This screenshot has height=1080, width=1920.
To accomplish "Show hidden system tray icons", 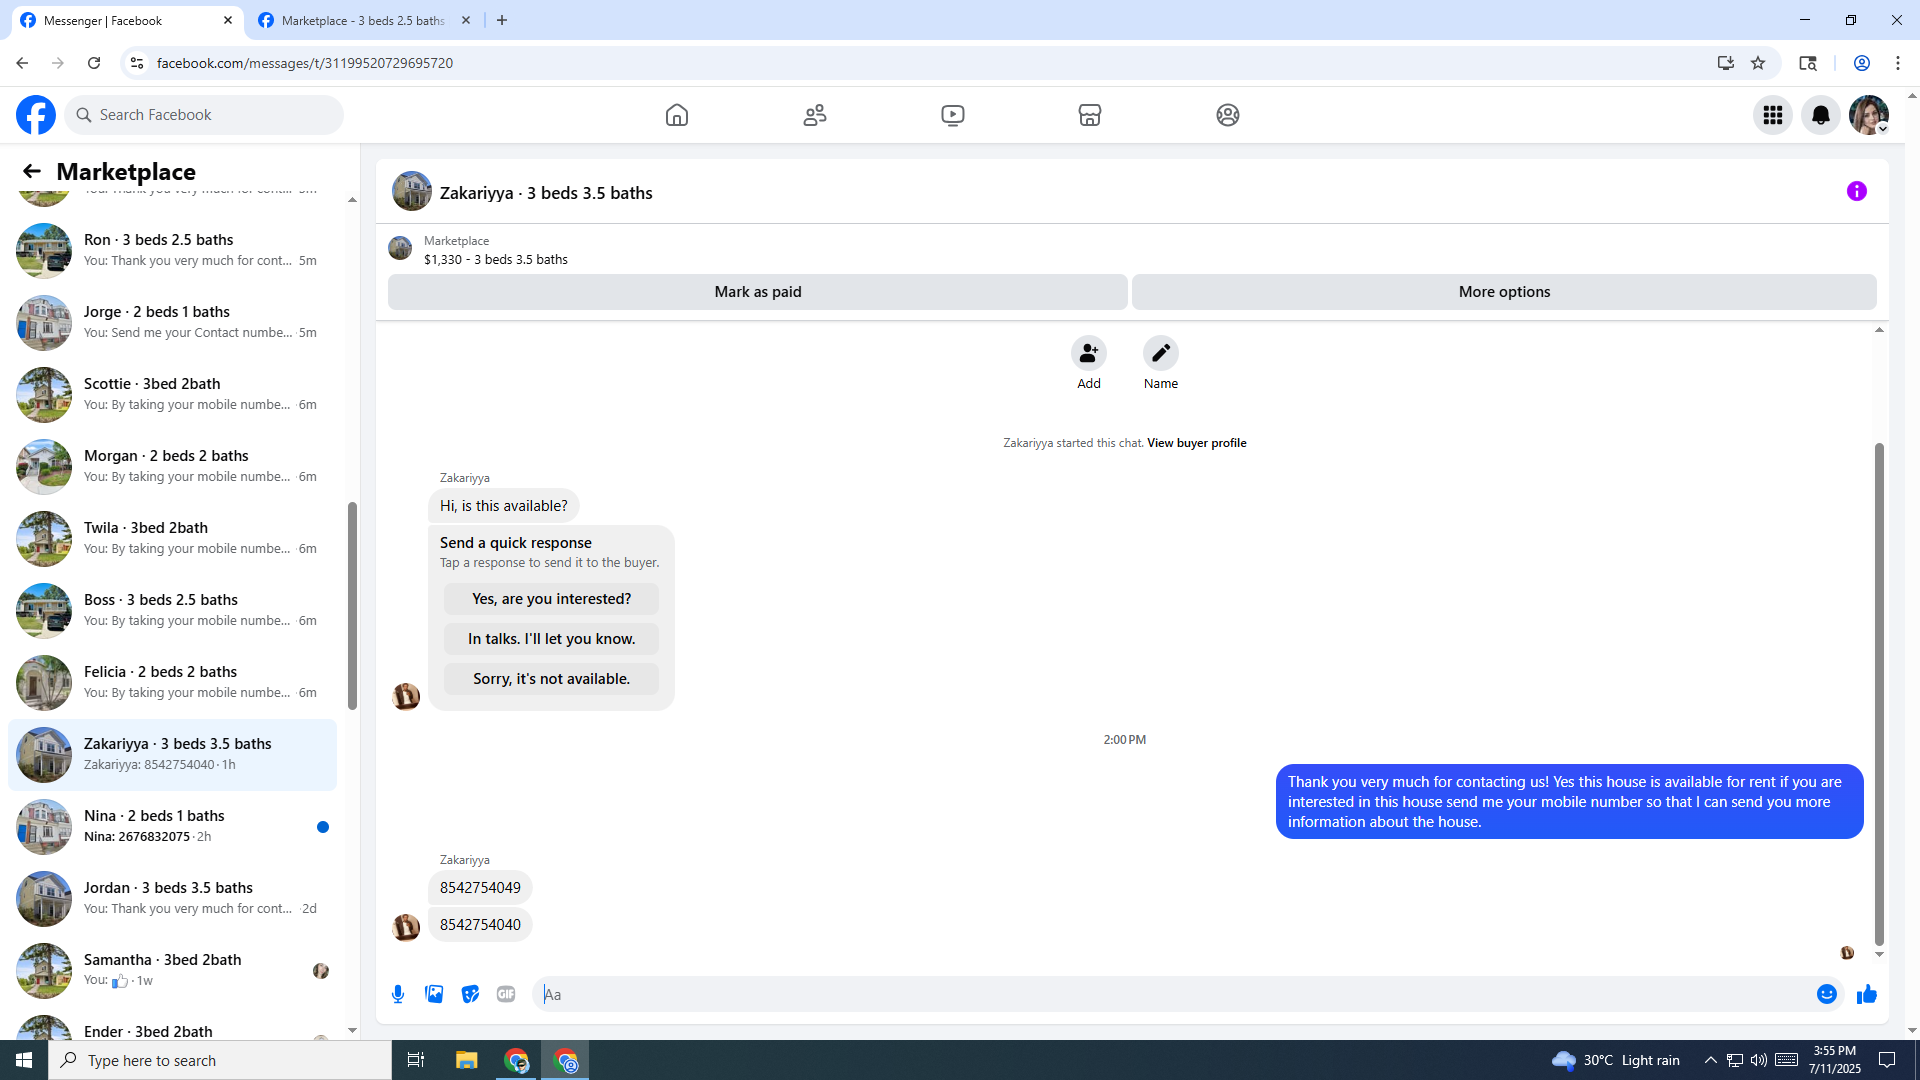I will point(1710,1060).
